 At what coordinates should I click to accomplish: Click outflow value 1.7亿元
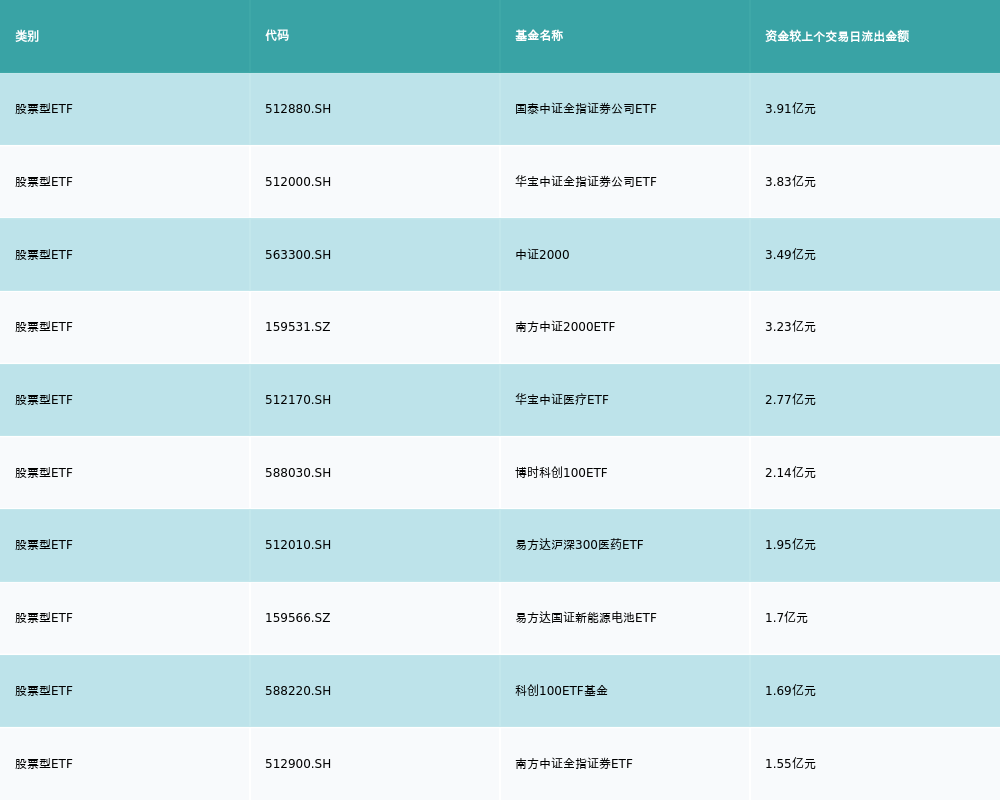tap(786, 618)
